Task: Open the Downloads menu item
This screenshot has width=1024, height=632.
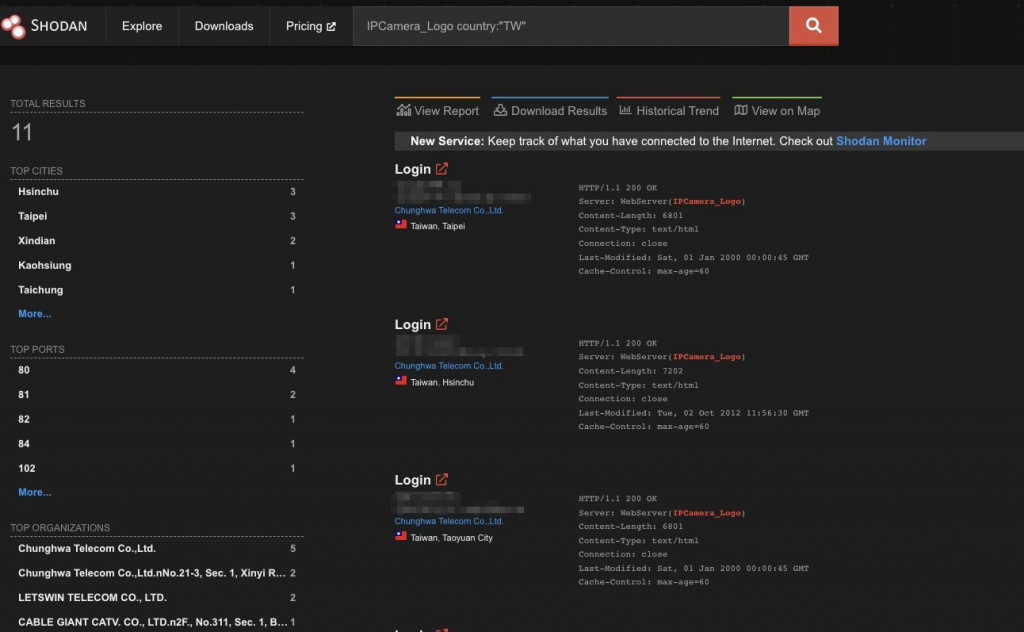Action: tap(224, 26)
